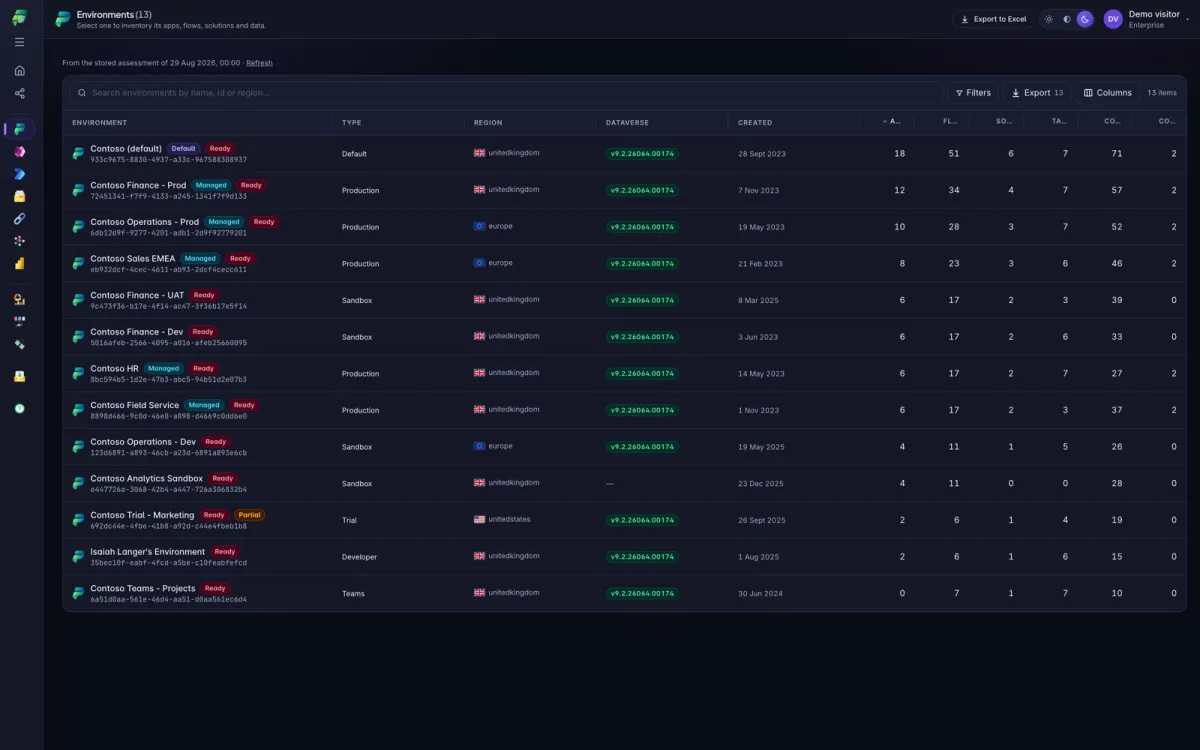Switch to light theme sun toggle
The image size is (1200, 750).
[1049, 19]
